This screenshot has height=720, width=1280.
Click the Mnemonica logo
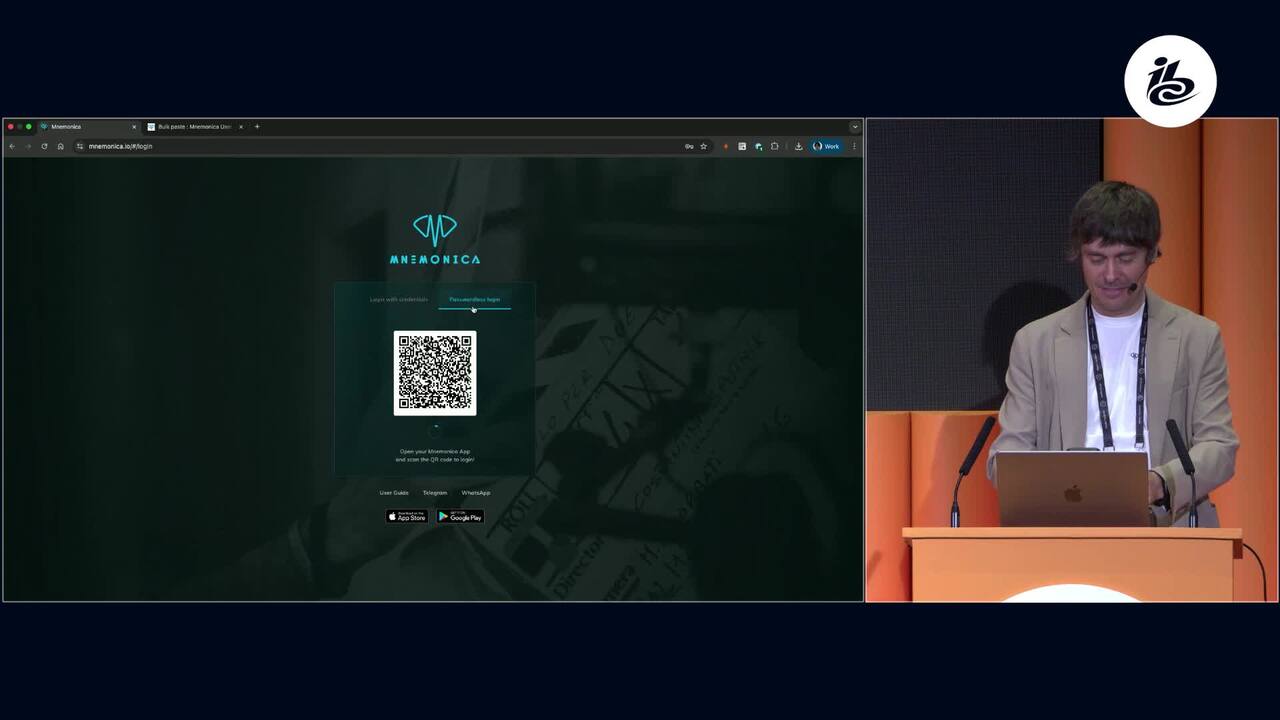[435, 239]
